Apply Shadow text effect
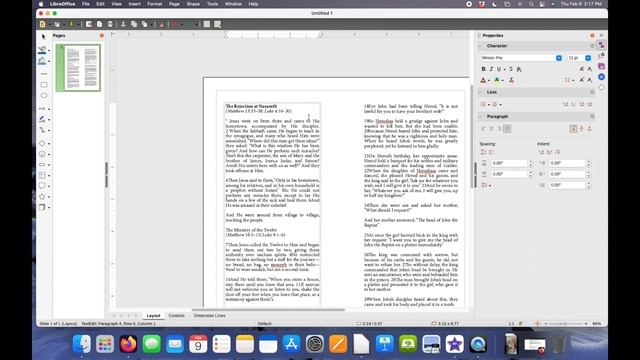The width and height of the screenshot is (640, 360). click(x=519, y=69)
